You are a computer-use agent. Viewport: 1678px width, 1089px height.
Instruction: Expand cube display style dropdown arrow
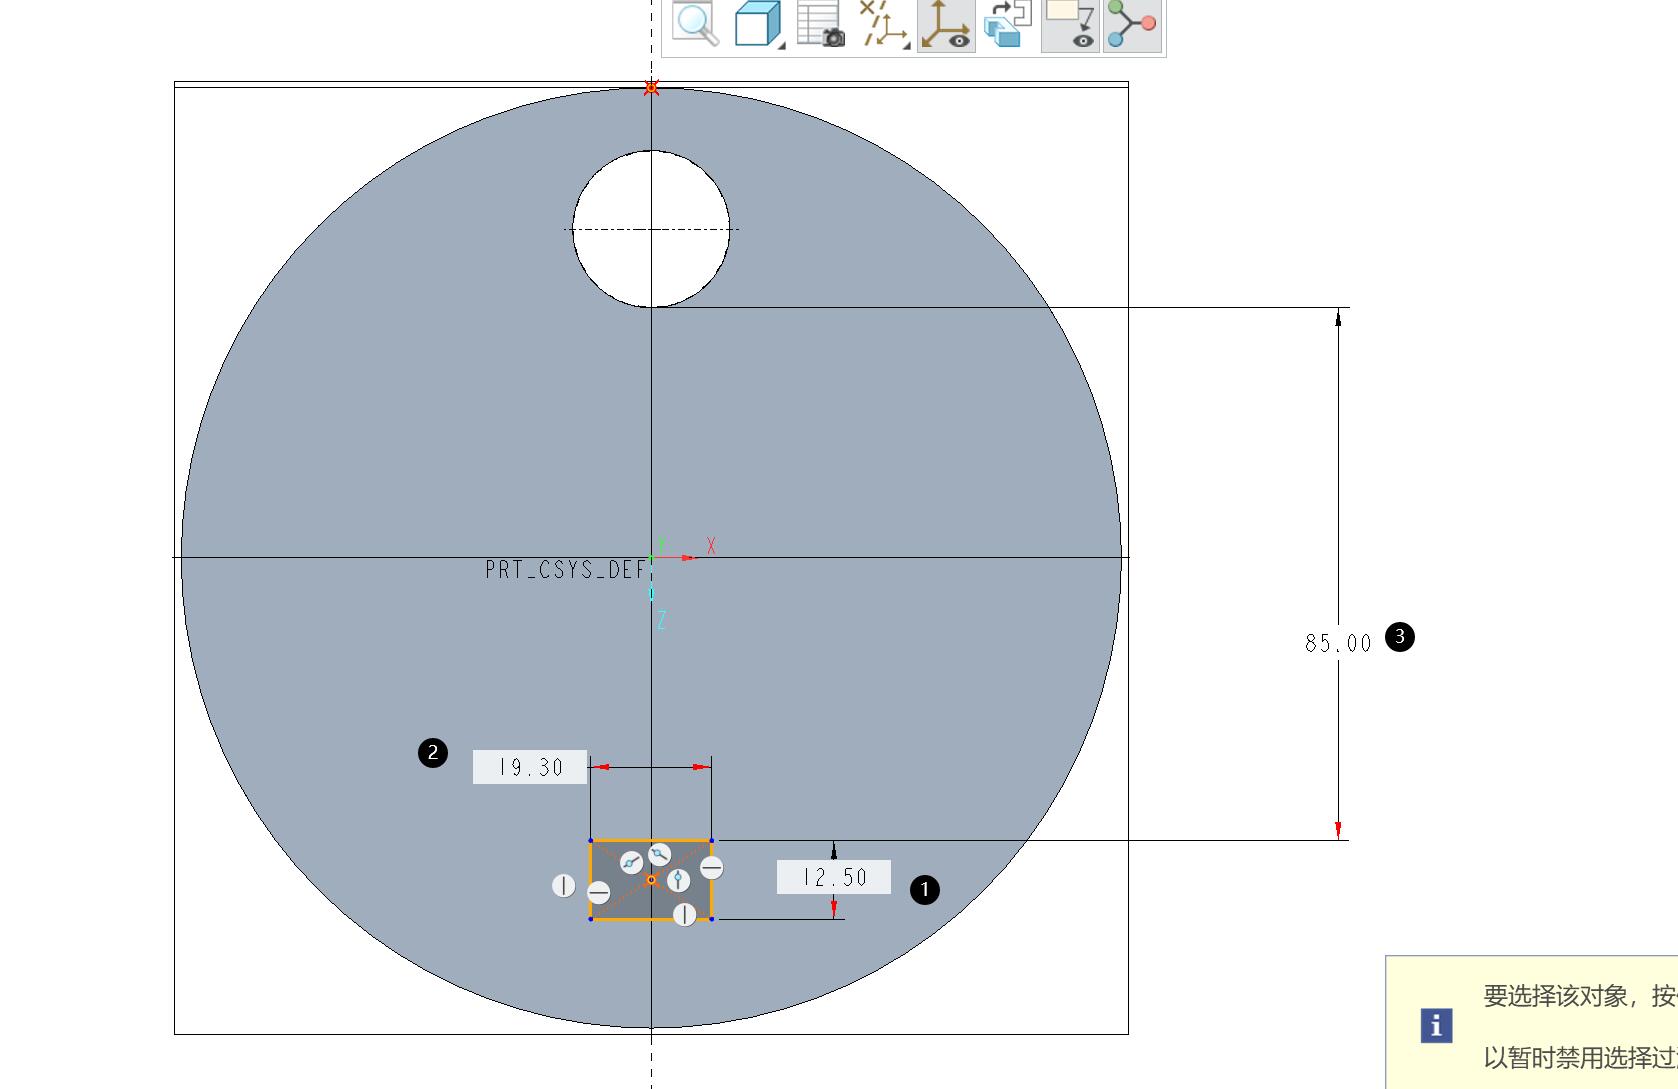pyautogui.click(x=782, y=45)
